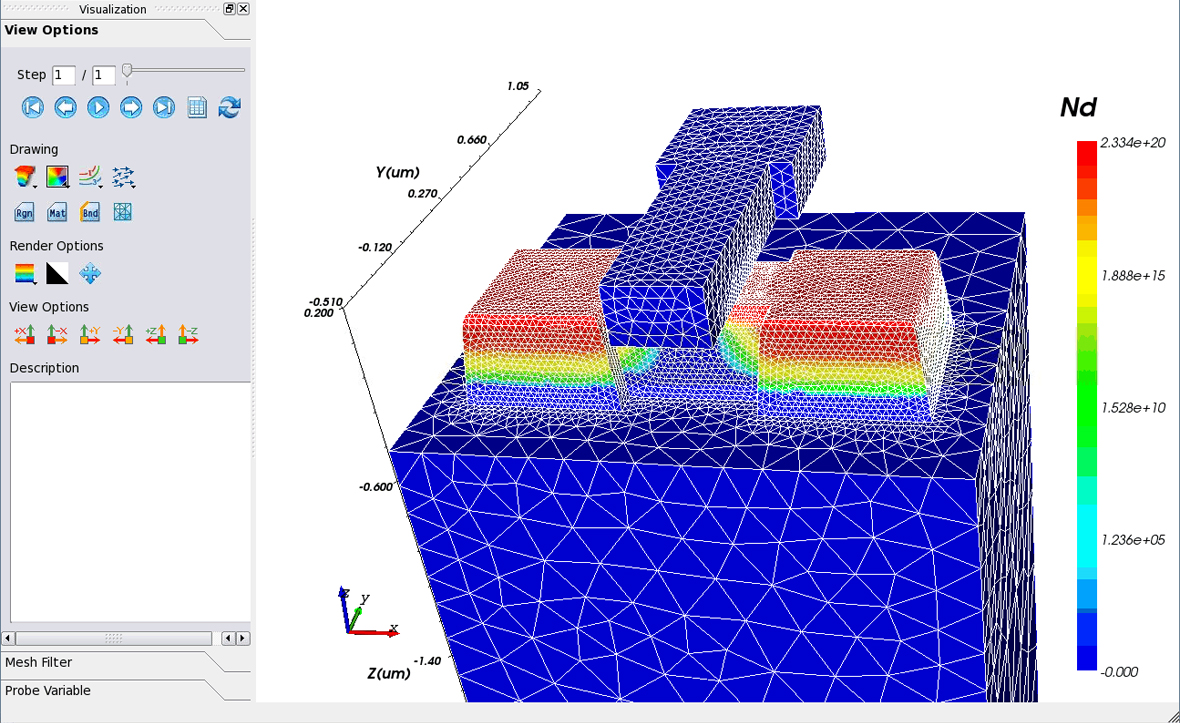The width and height of the screenshot is (1180, 723).
Task: Click the refresh arrows icon
Action: pyautogui.click(x=230, y=107)
